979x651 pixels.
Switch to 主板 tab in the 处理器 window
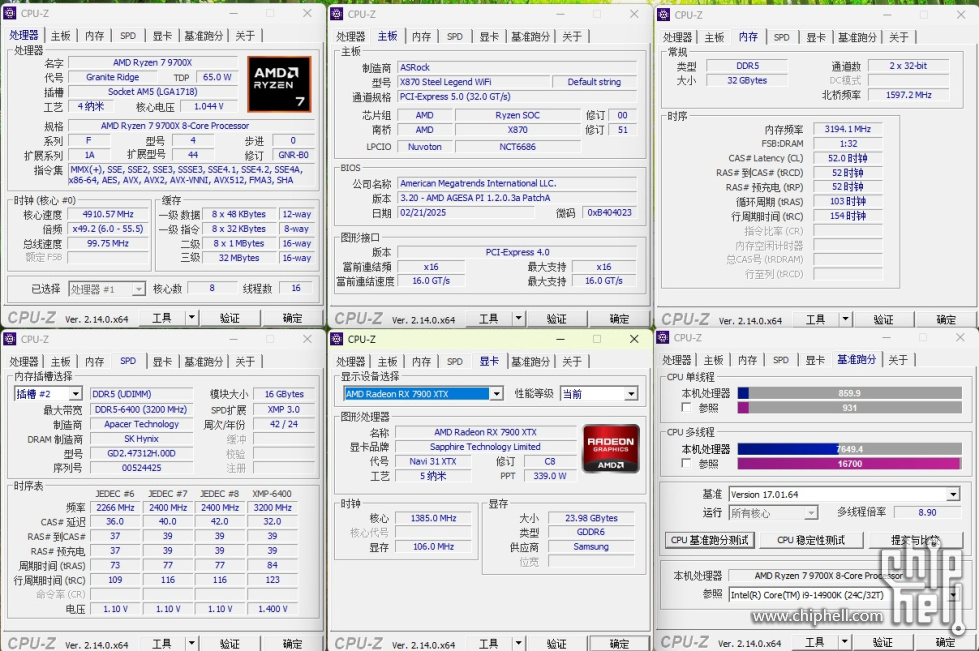click(61, 36)
